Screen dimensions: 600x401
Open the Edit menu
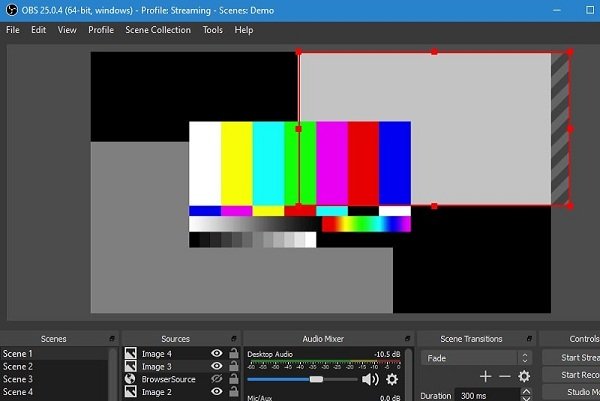click(38, 30)
